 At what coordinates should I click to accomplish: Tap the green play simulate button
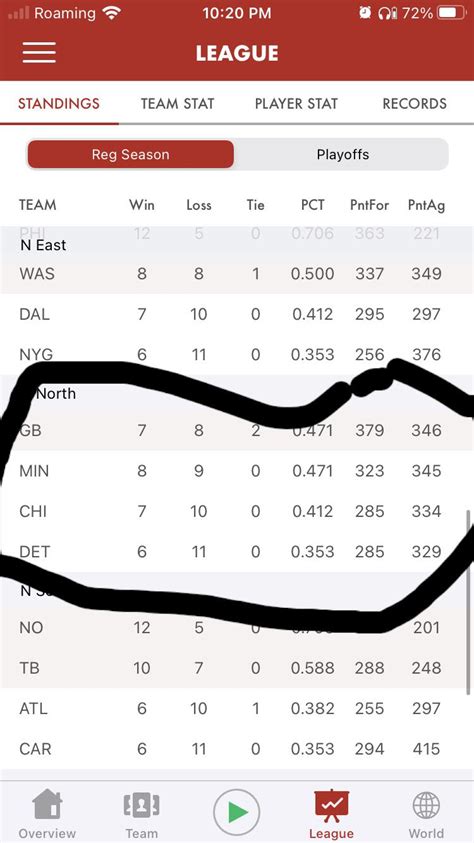click(x=236, y=812)
